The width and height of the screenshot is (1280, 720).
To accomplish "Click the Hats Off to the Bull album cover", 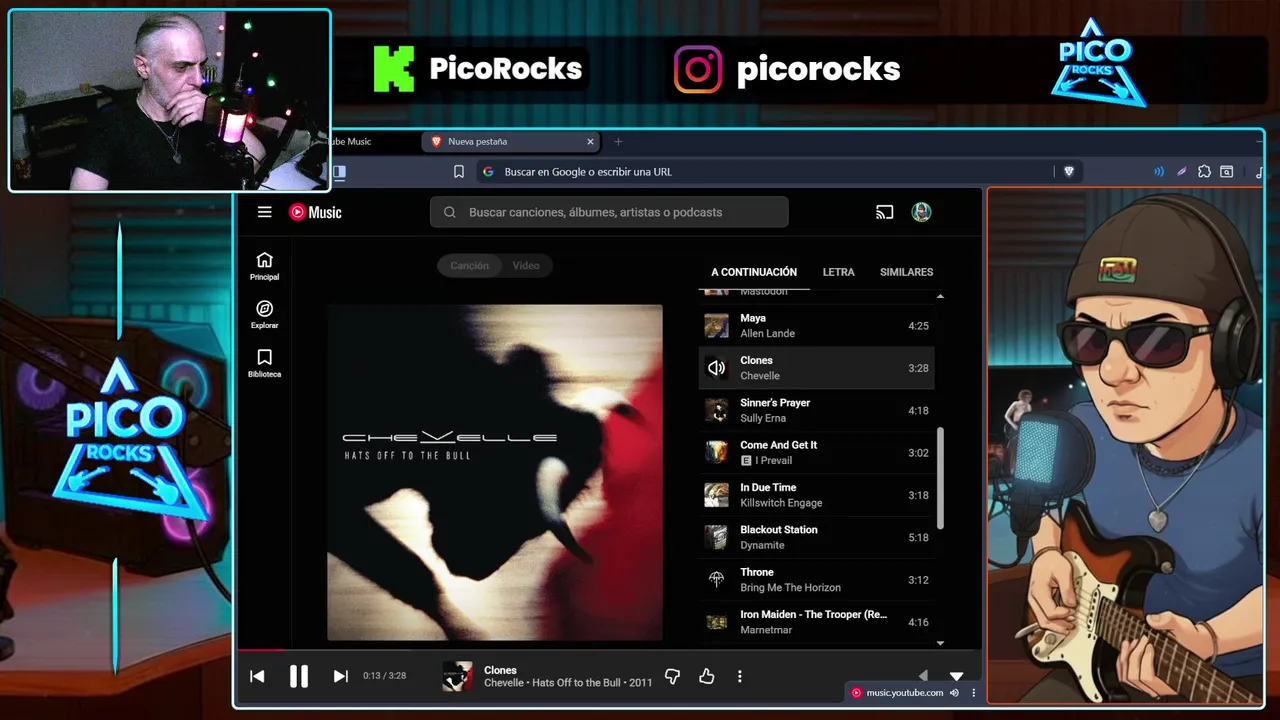I will pyautogui.click(x=495, y=472).
